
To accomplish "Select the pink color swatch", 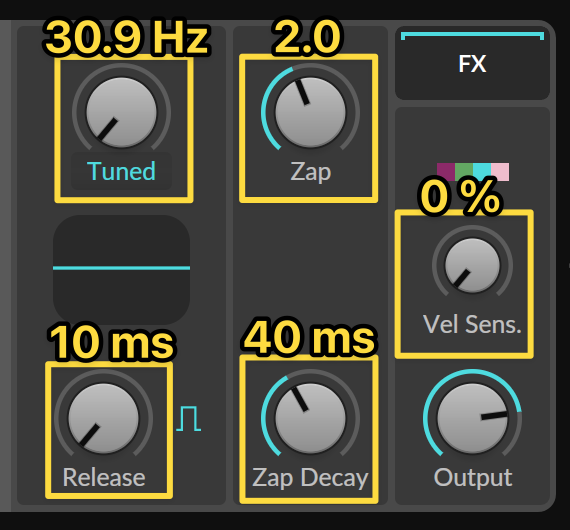I will (500, 172).
